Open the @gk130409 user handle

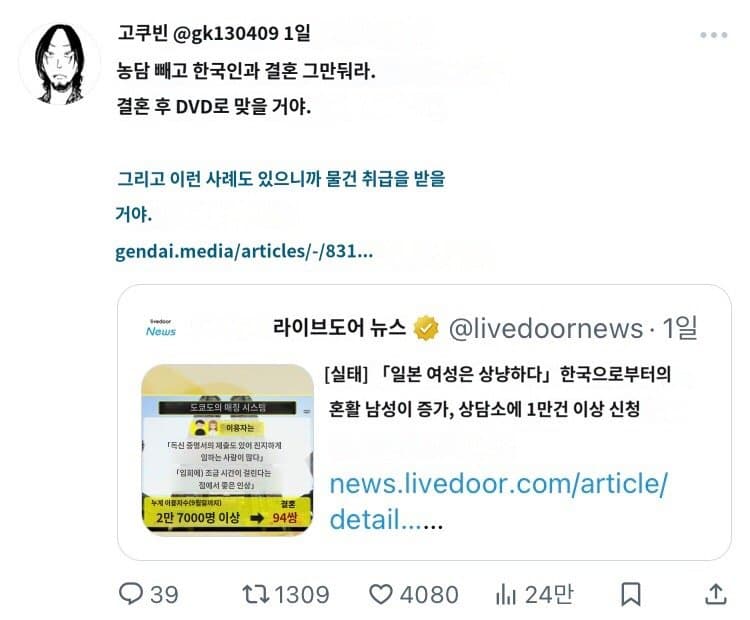point(225,33)
